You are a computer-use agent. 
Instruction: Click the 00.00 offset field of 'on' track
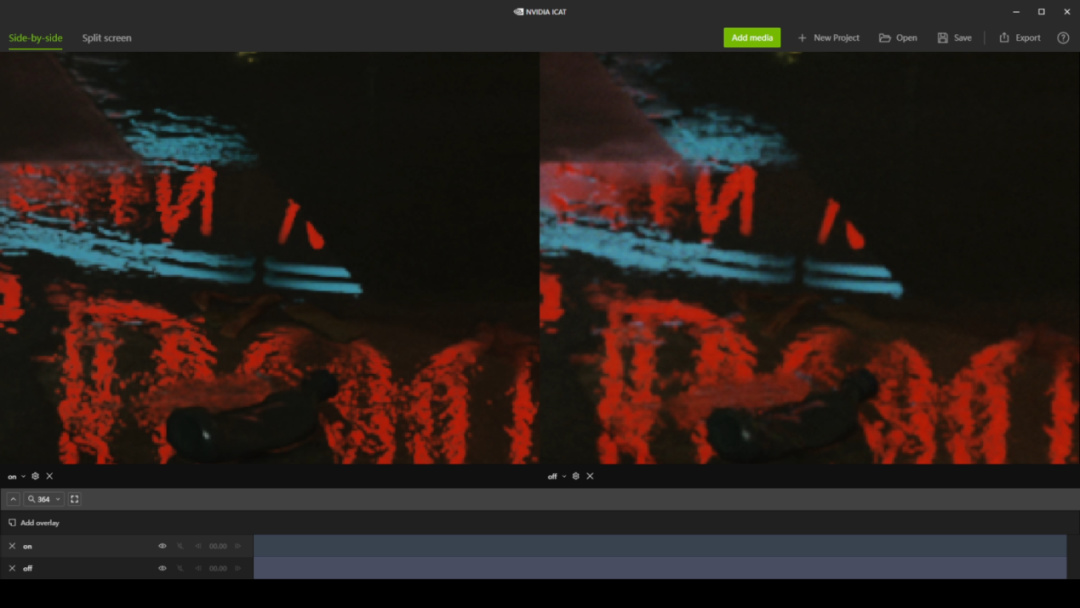(218, 546)
